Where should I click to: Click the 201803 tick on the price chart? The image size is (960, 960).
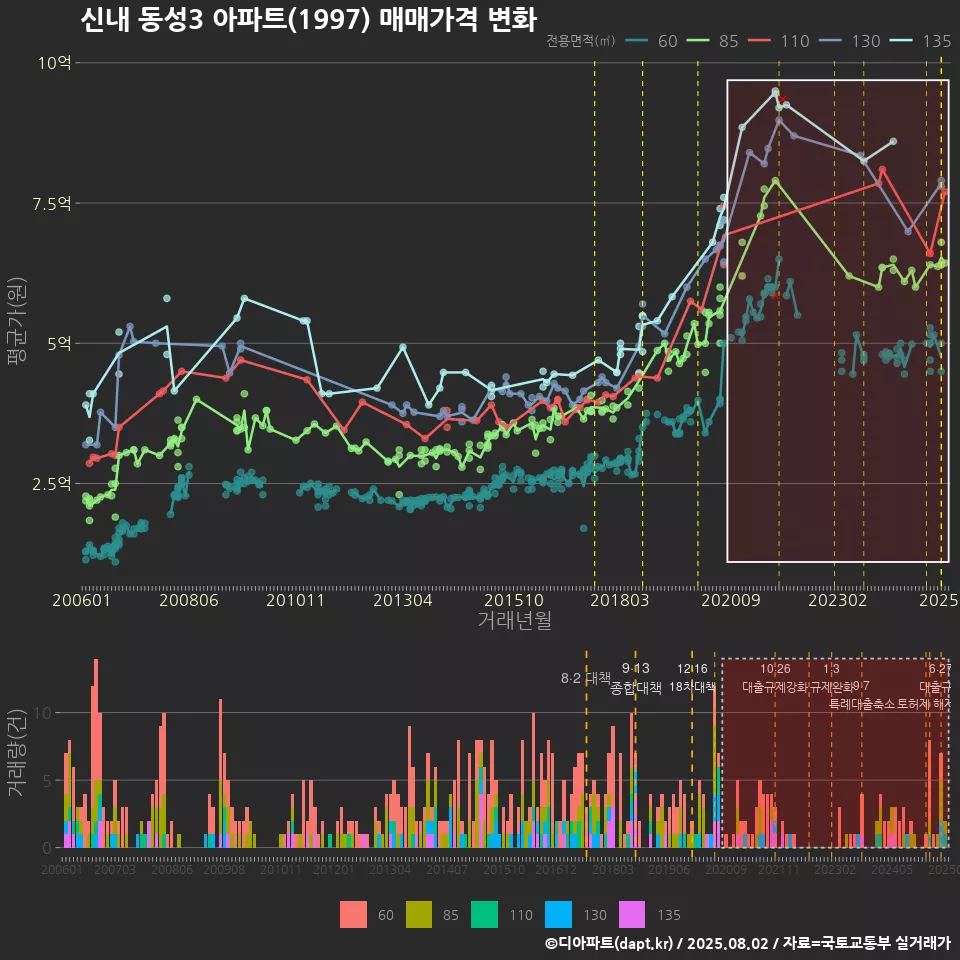point(620,600)
